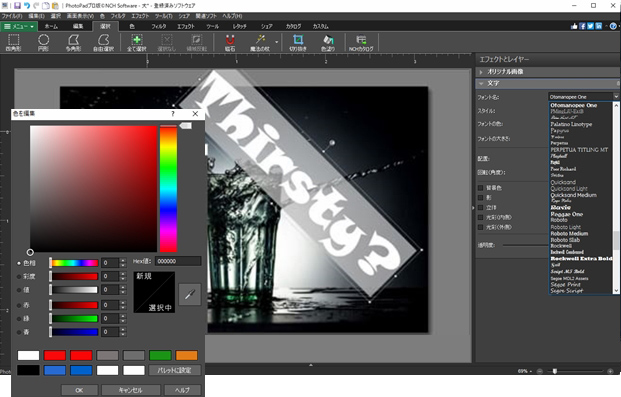The width and height of the screenshot is (621, 397).
Task: Enable the 影 shadow checkbox
Action: [480, 198]
